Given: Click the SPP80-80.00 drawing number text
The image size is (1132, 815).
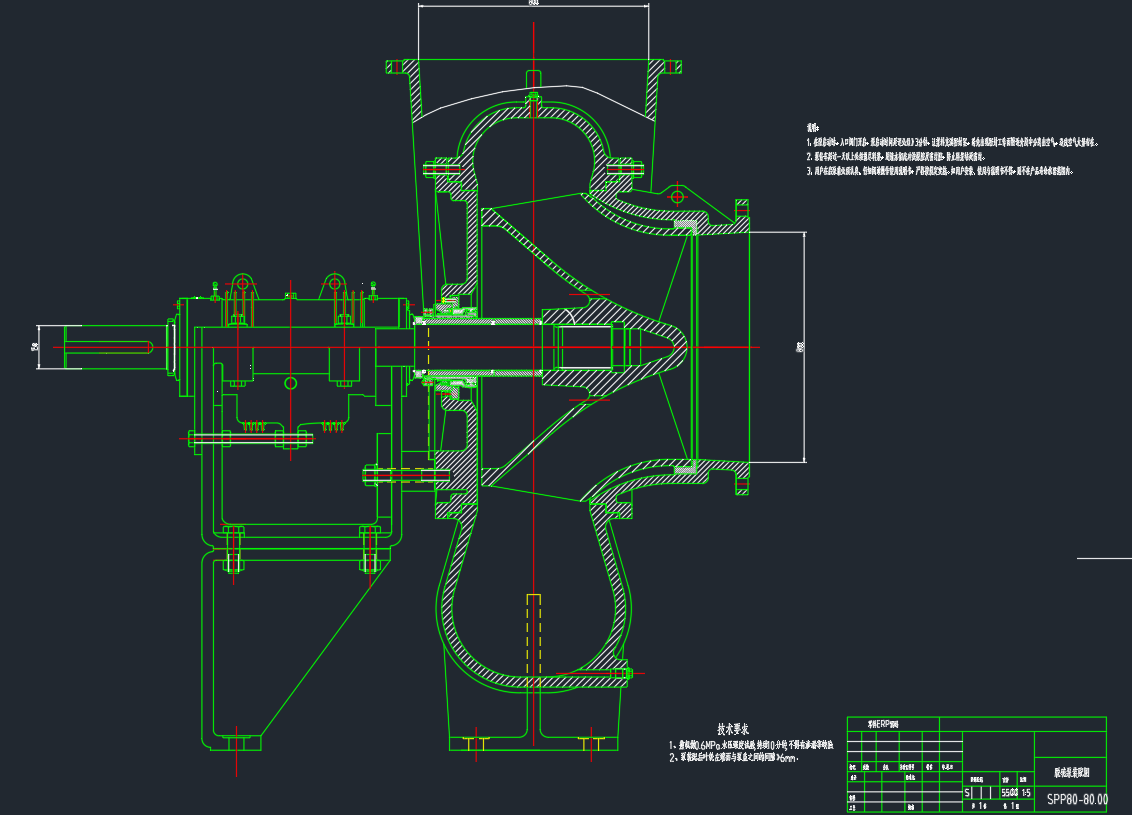Looking at the screenshot, I should tap(1077, 800).
